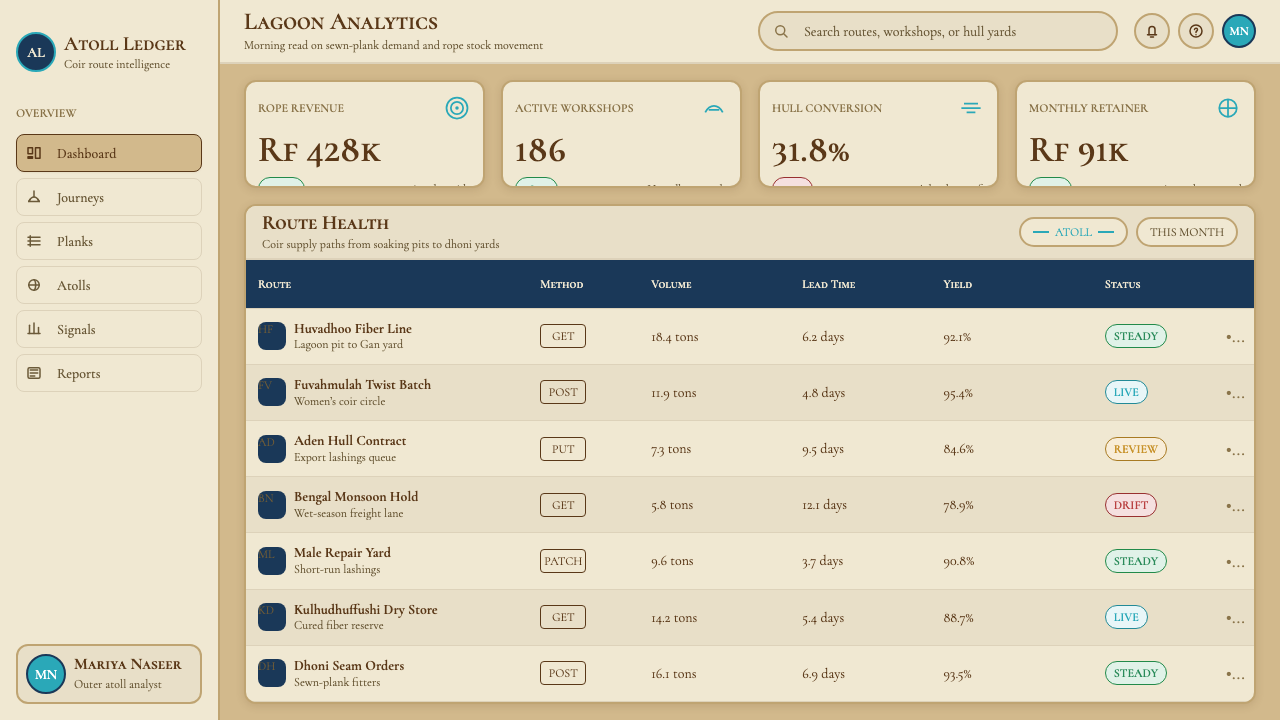Click the search magnifier icon

(782, 31)
